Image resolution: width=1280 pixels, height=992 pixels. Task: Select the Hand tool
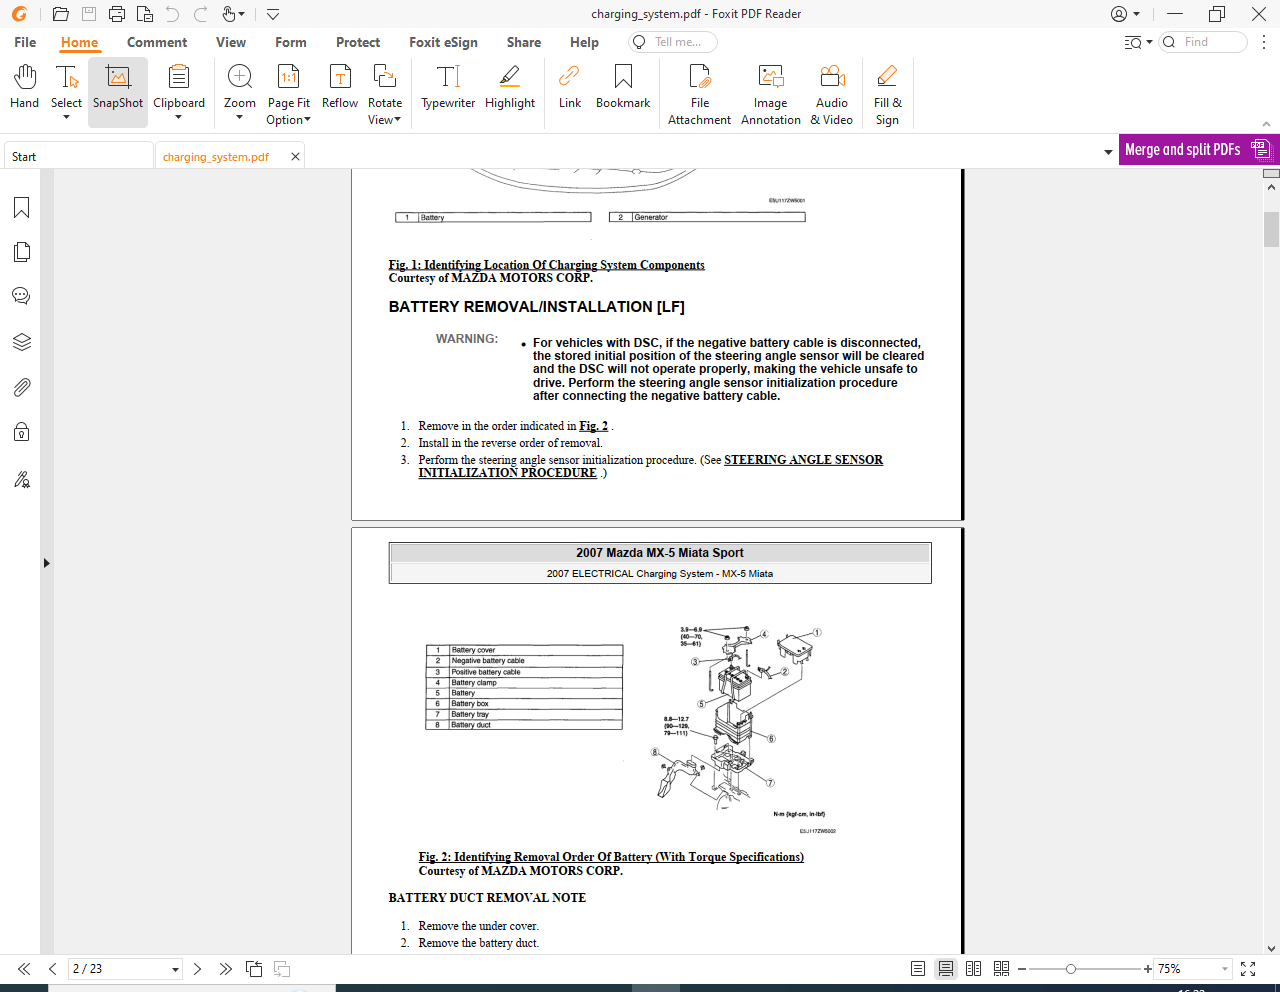(x=24, y=88)
